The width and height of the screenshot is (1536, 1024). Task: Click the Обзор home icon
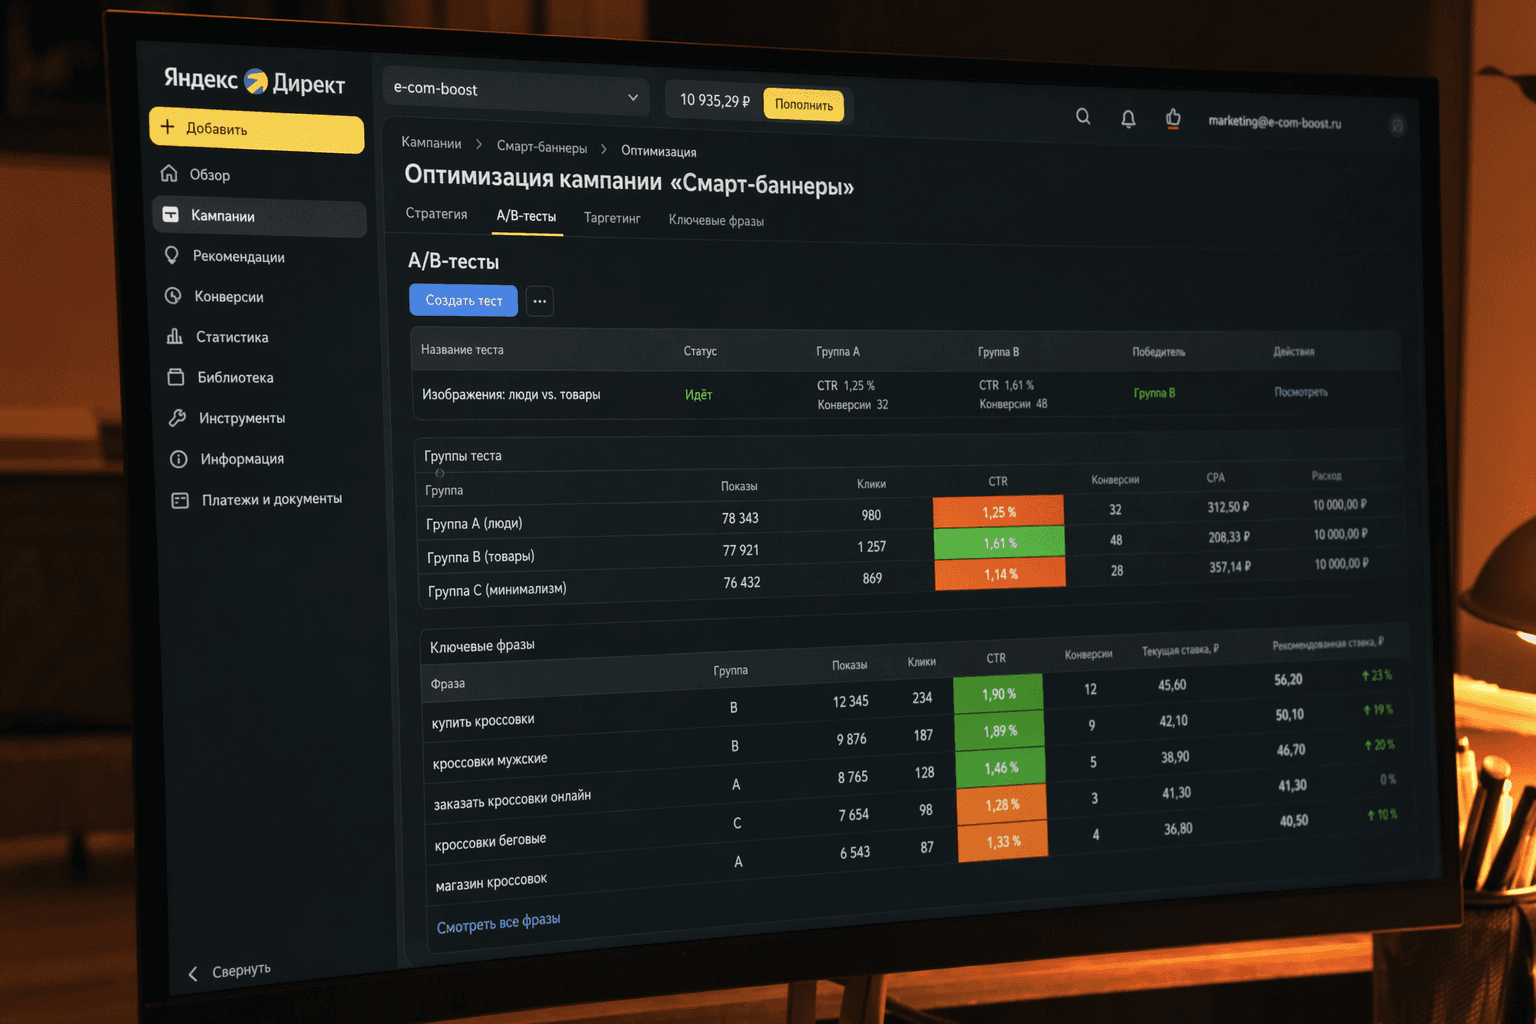tap(169, 173)
